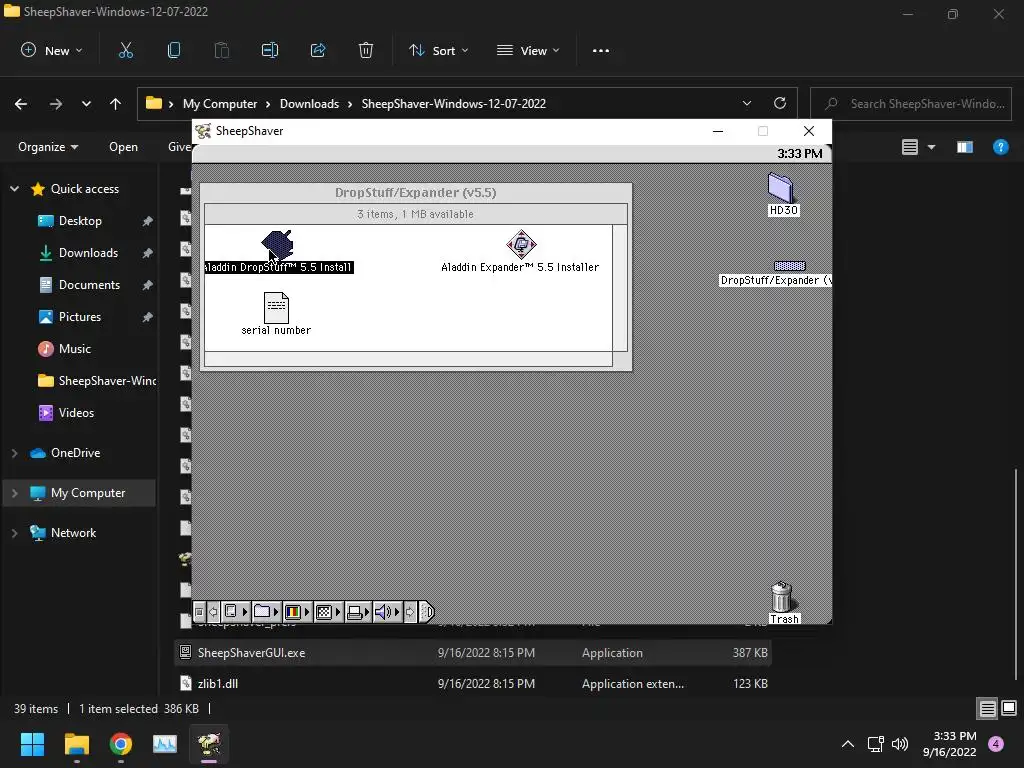This screenshot has height=768, width=1024.
Task: Switch to large icons view in status bar
Action: 1009,709
